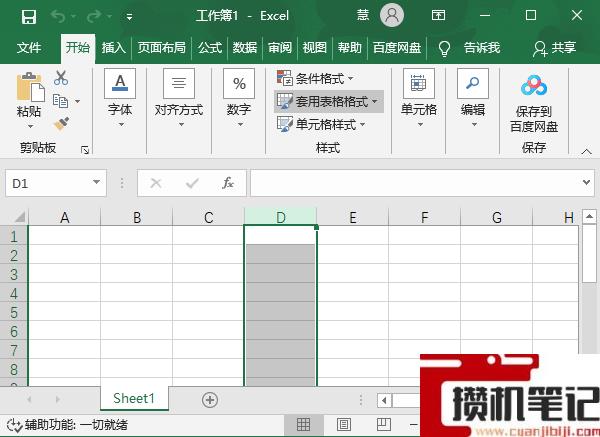Click the Format Painter brush icon
600x437 pixels.
[x=61, y=123]
